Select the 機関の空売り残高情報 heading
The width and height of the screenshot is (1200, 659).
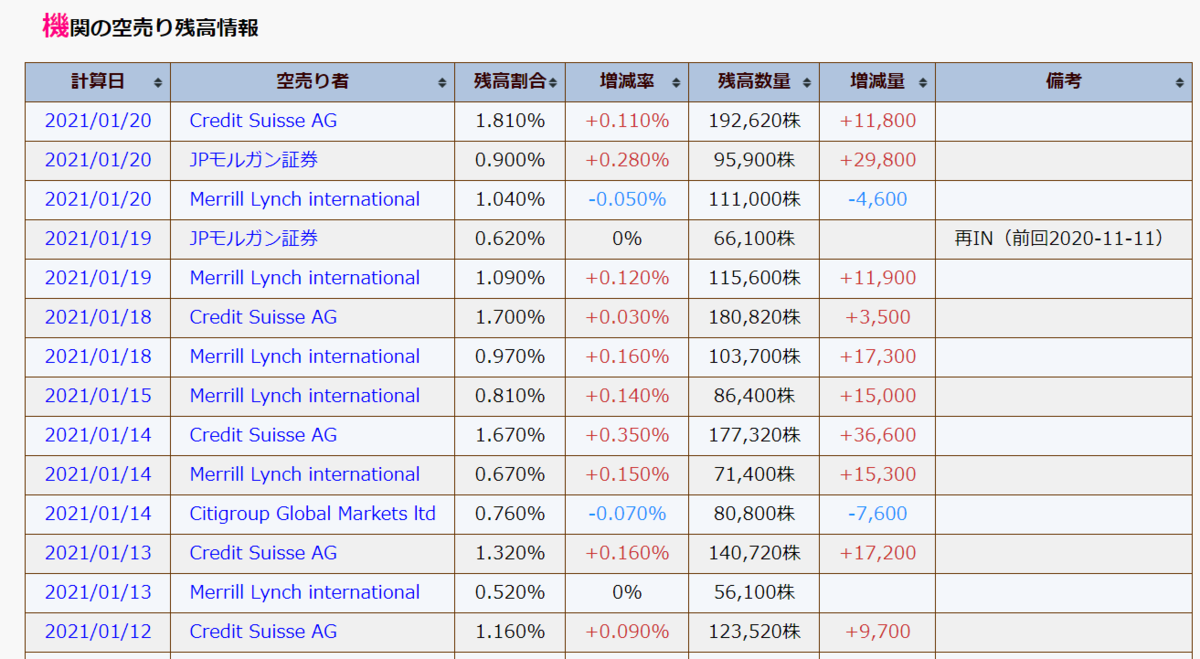tap(150, 27)
